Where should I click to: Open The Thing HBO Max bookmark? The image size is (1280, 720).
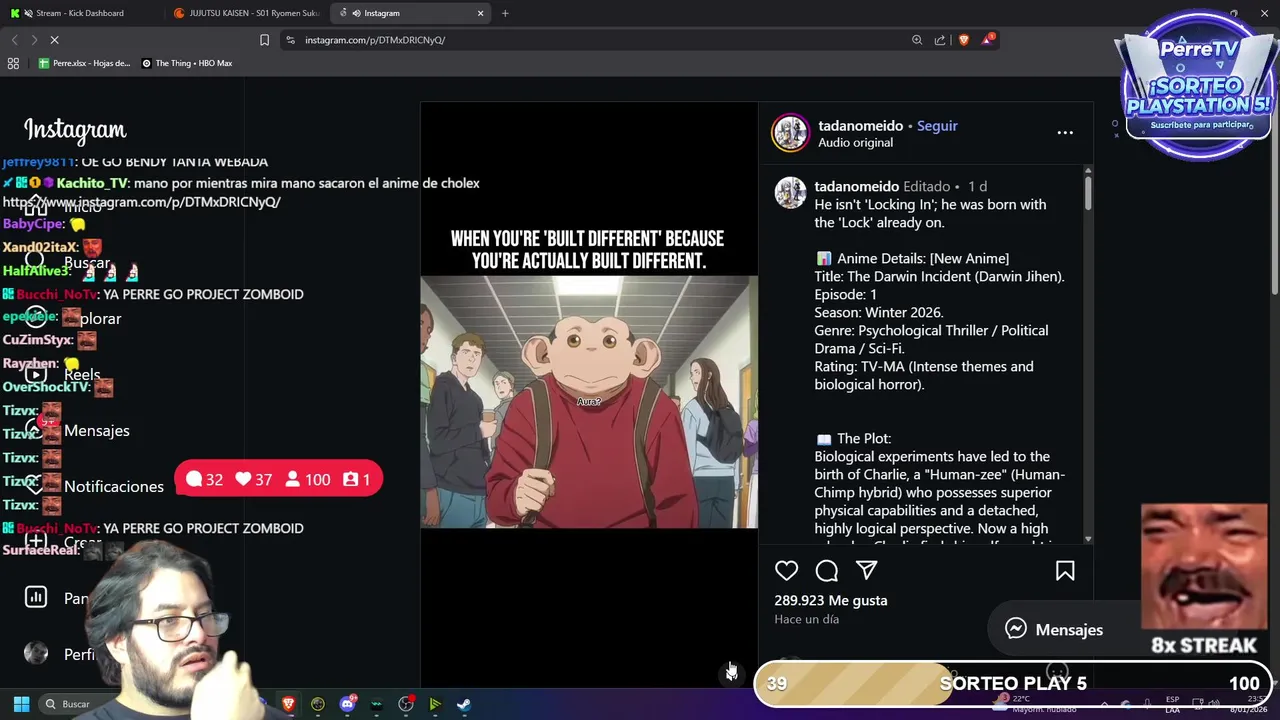coord(187,63)
